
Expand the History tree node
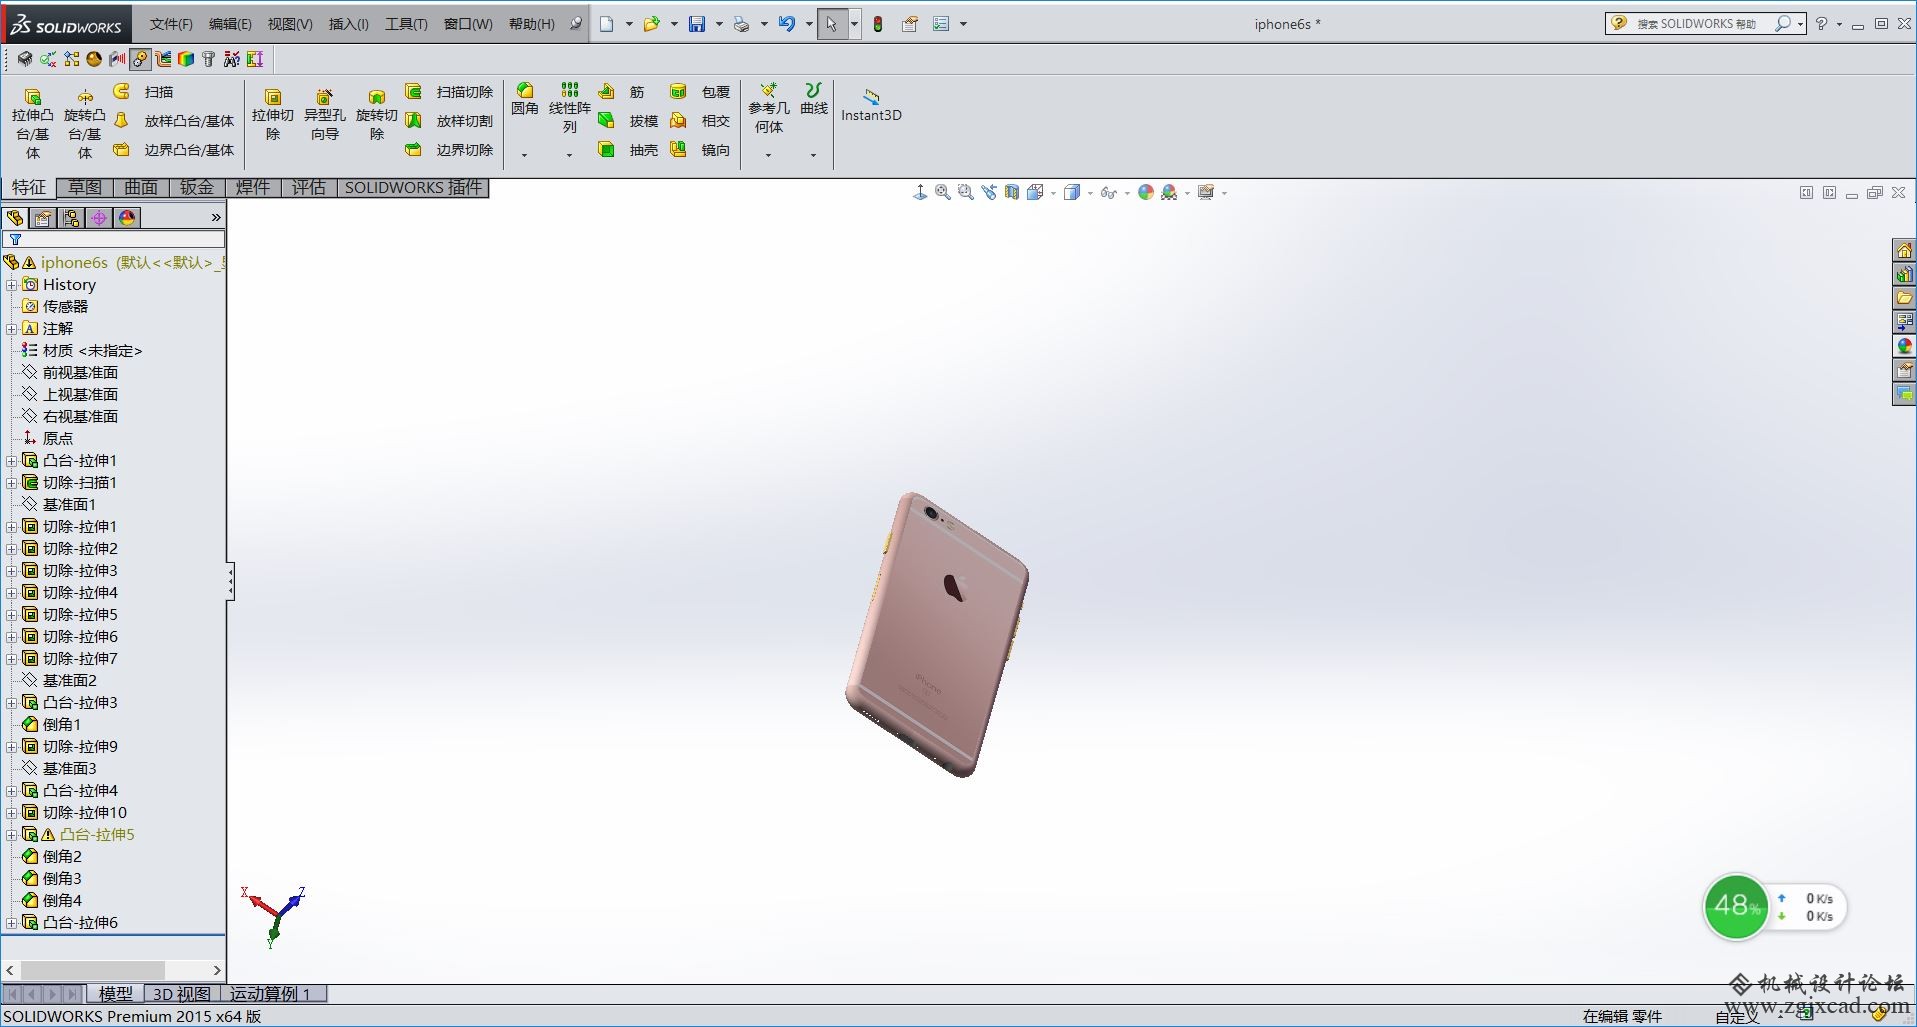coord(11,285)
